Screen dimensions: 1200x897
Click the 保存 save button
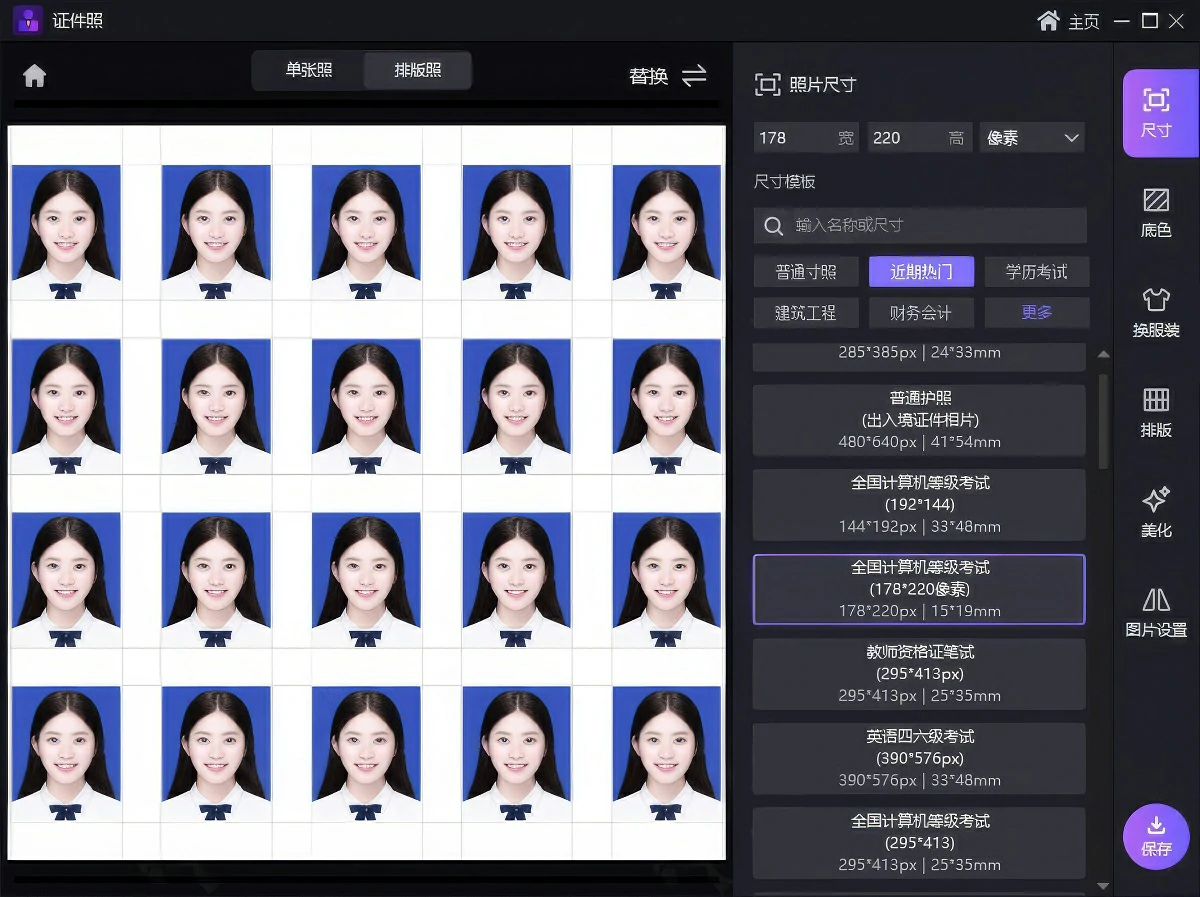1156,836
